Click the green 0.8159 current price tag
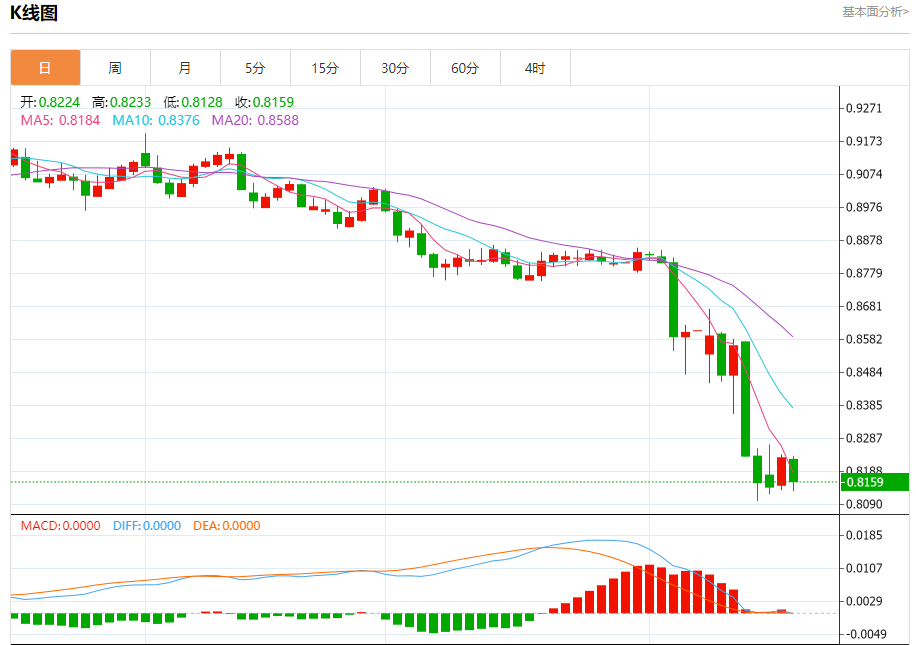This screenshot has height=645, width=916. (875, 482)
